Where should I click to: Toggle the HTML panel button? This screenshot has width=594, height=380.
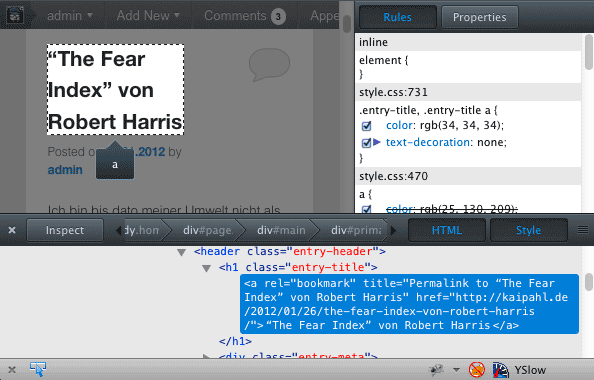447,230
